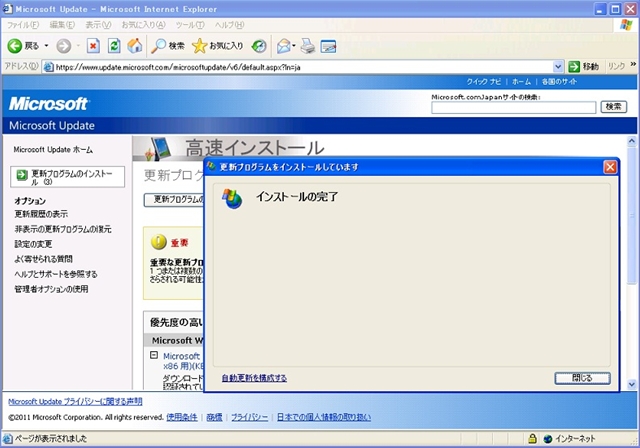Open 日本での個人情報の取り扱い footer link
640x448 pixels.
(324, 417)
